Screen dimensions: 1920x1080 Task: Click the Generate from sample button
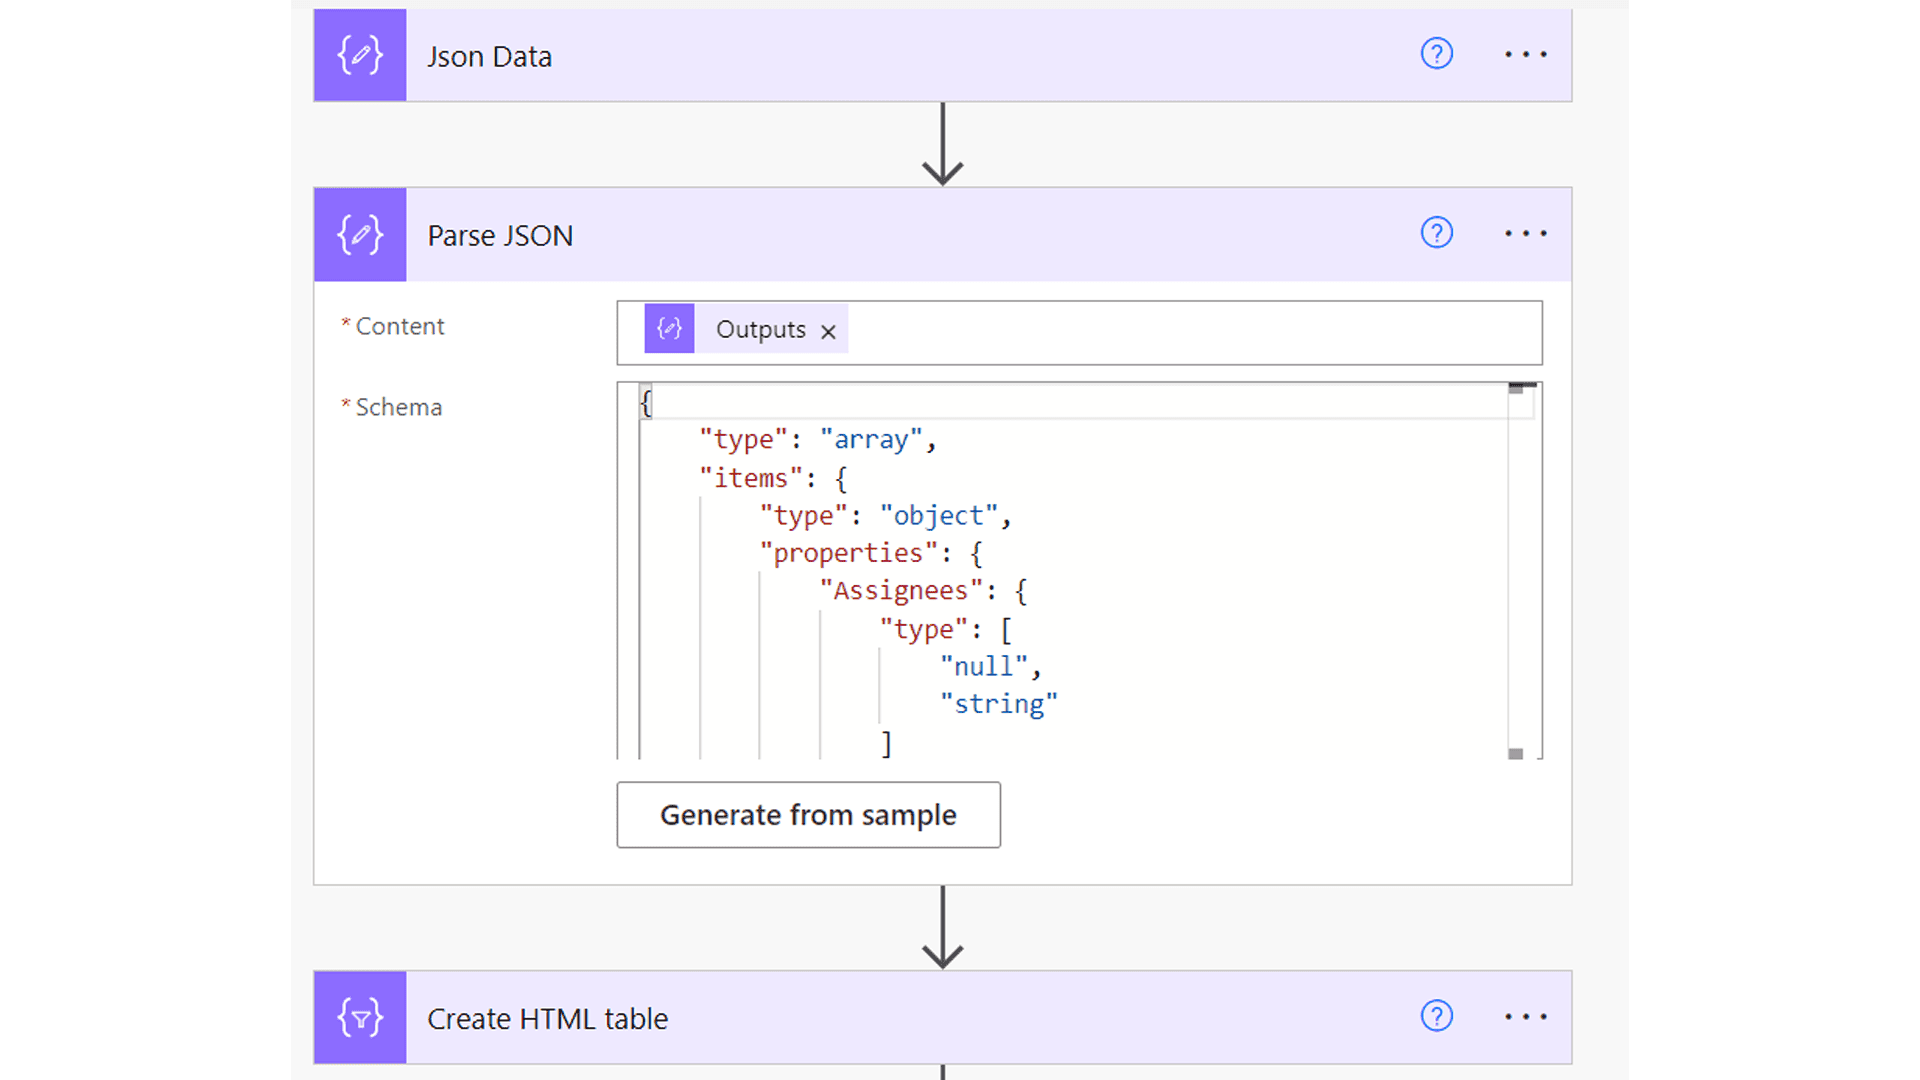[x=808, y=814]
